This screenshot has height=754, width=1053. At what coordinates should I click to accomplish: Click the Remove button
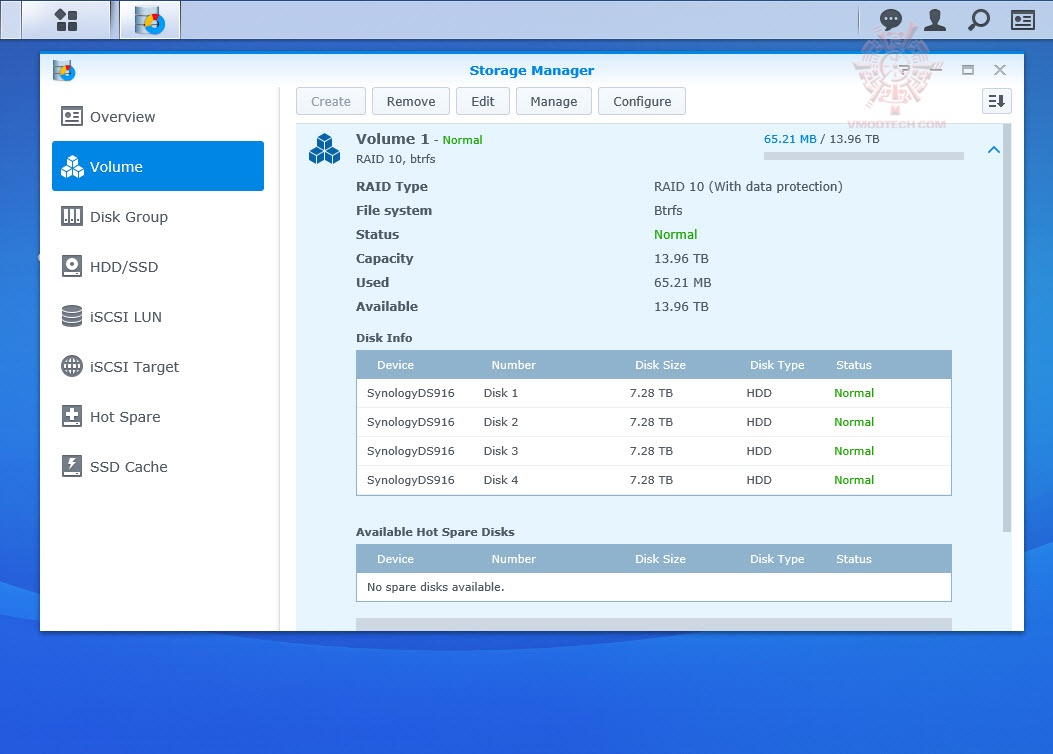411,101
